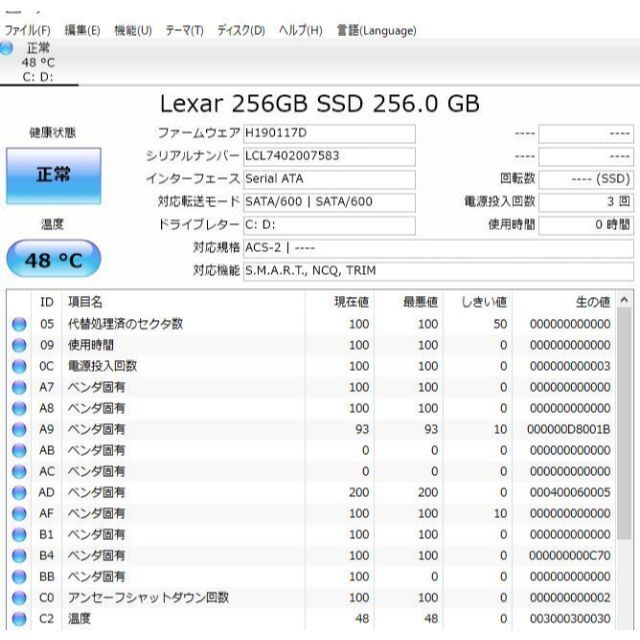Click the status orb for row BB
This screenshot has width=640, height=640.
point(19,577)
